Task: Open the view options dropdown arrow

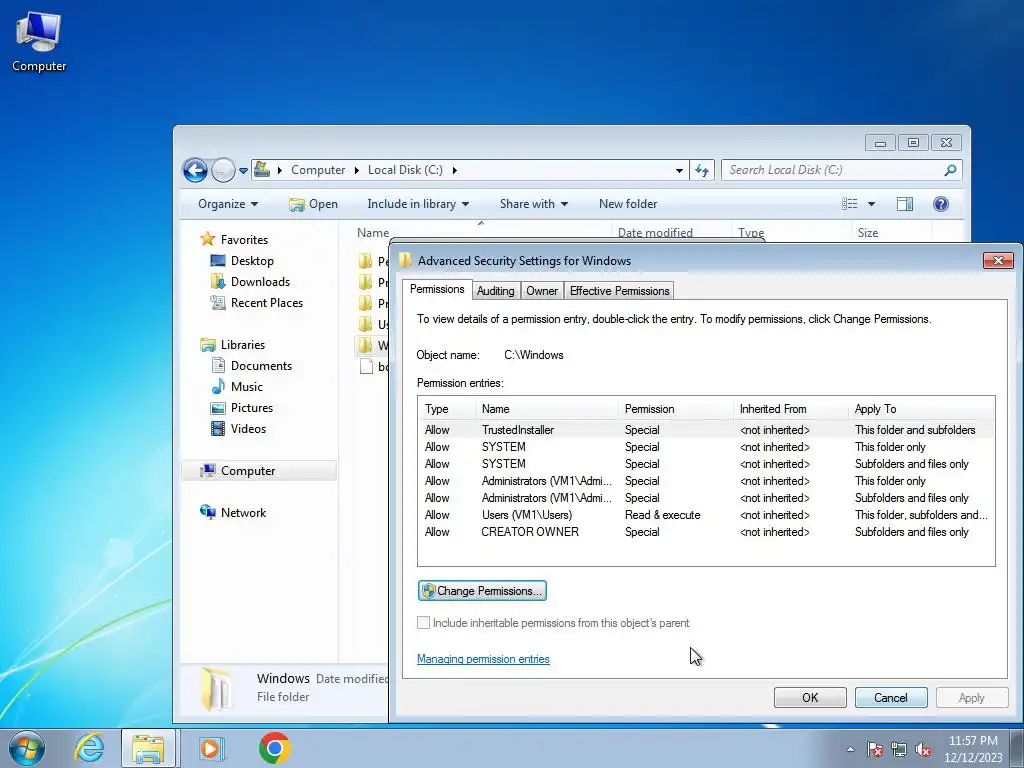Action: click(x=871, y=204)
